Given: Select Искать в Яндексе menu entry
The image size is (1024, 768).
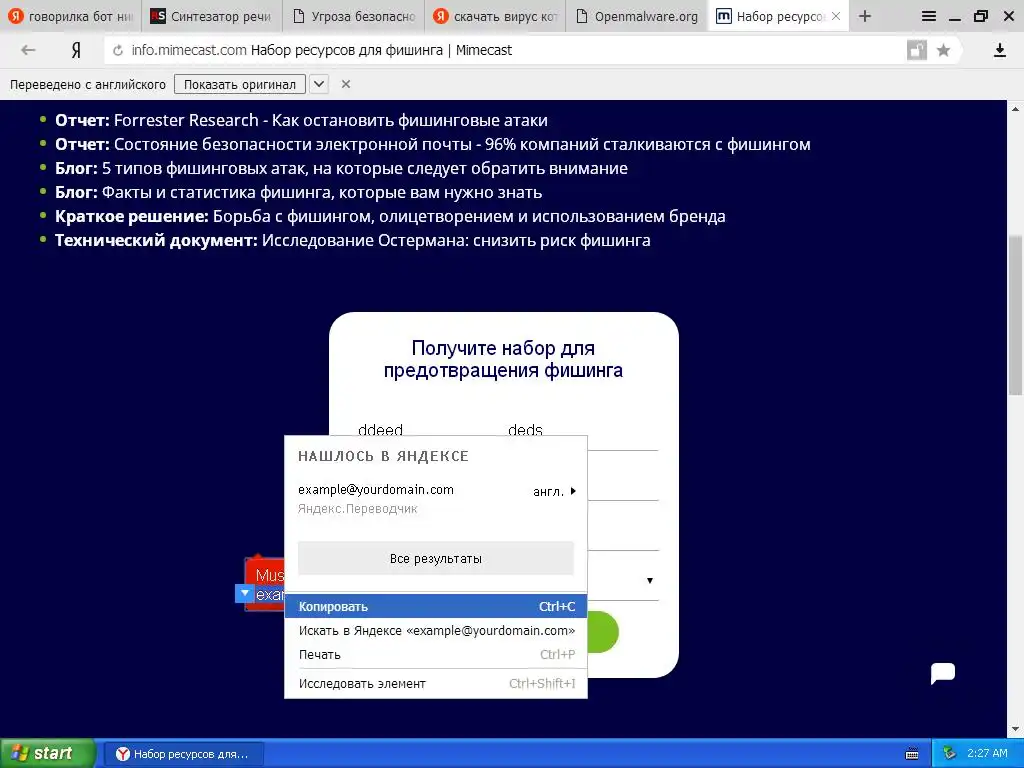Looking at the screenshot, I should tap(436, 630).
